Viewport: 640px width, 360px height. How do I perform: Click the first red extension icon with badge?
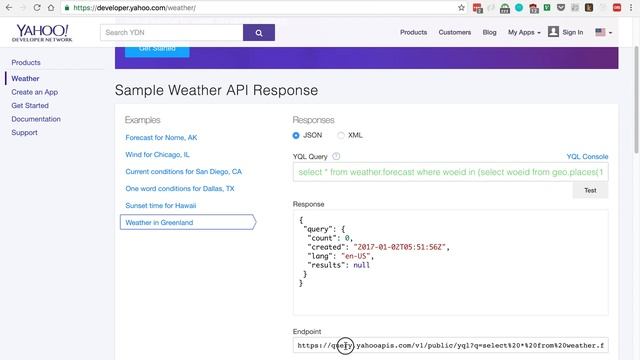pos(477,8)
